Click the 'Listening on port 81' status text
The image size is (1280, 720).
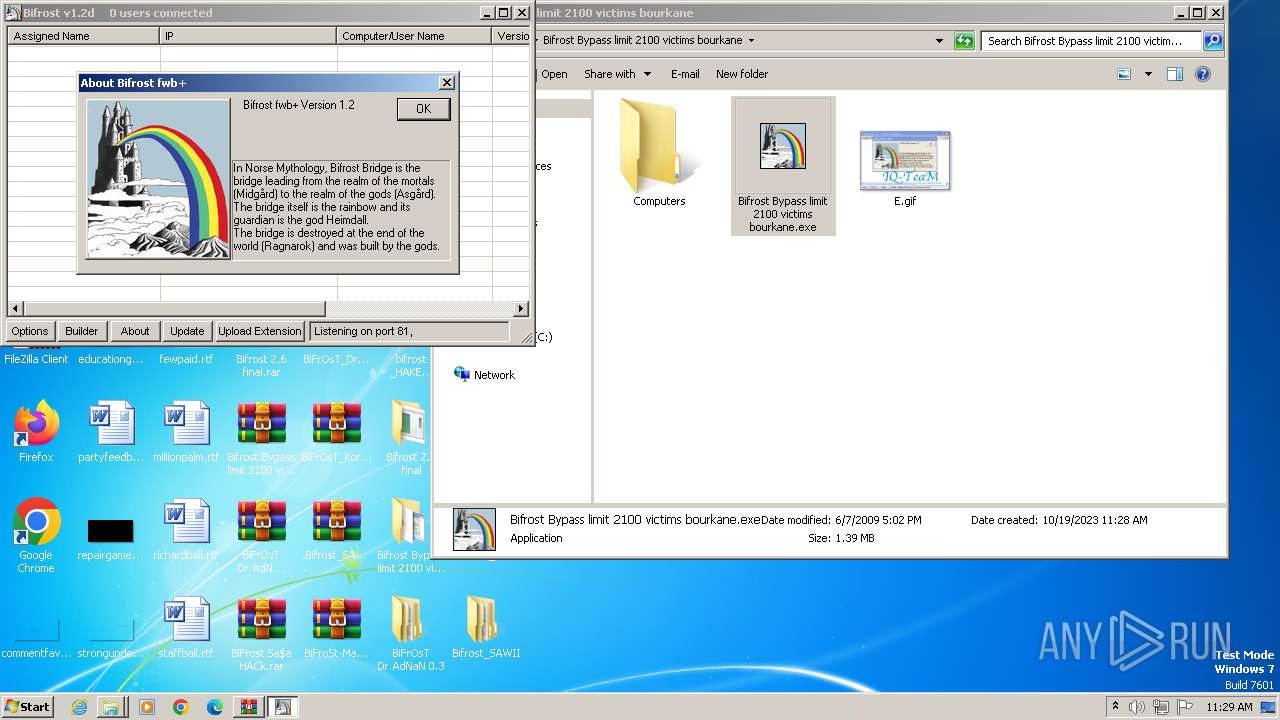(361, 331)
